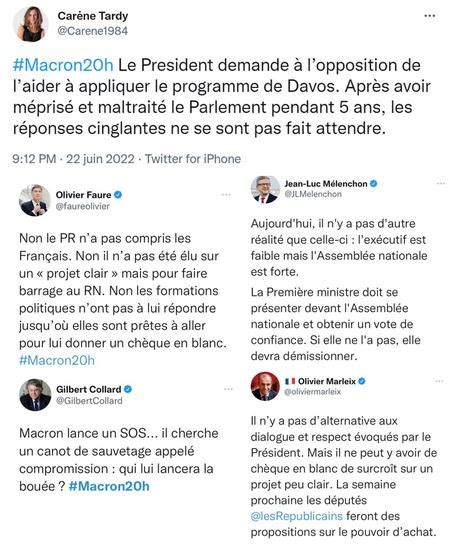This screenshot has width=459, height=549.
Task: Click Gilbert Collard's verified badge
Action: 128,389
